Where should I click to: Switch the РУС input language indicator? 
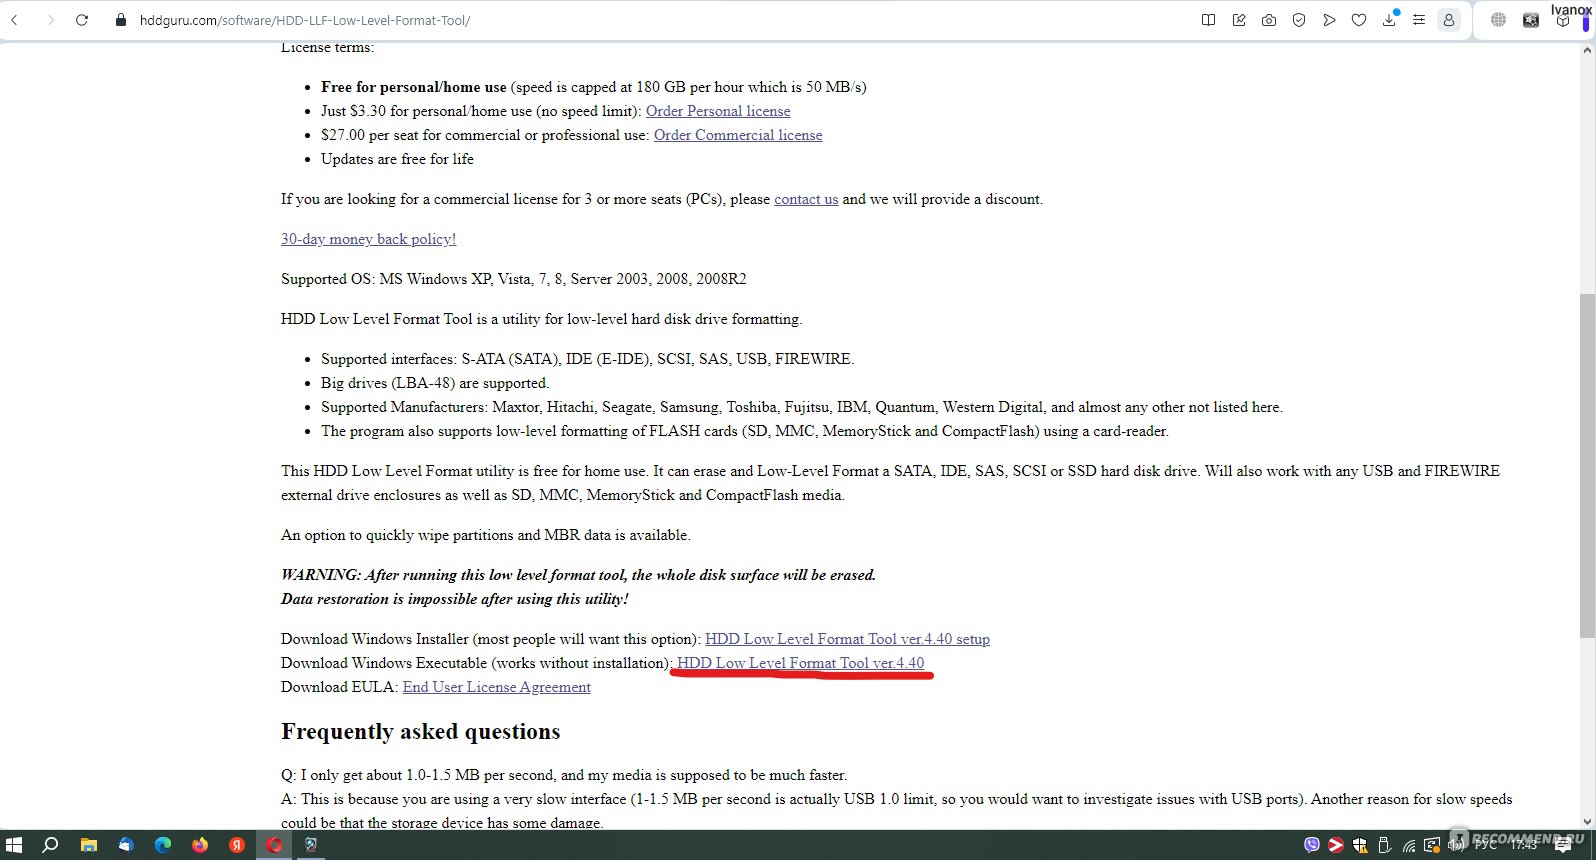pyautogui.click(x=1486, y=845)
